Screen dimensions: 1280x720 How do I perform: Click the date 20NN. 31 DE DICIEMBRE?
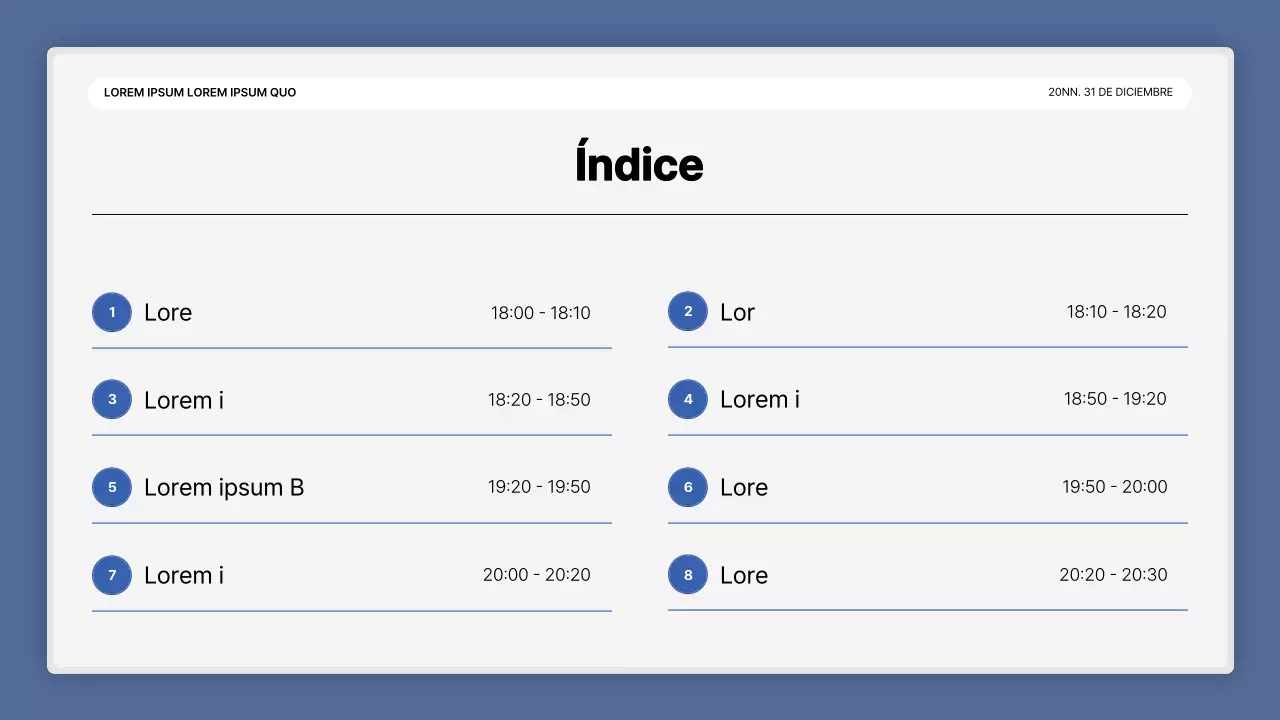click(1110, 93)
